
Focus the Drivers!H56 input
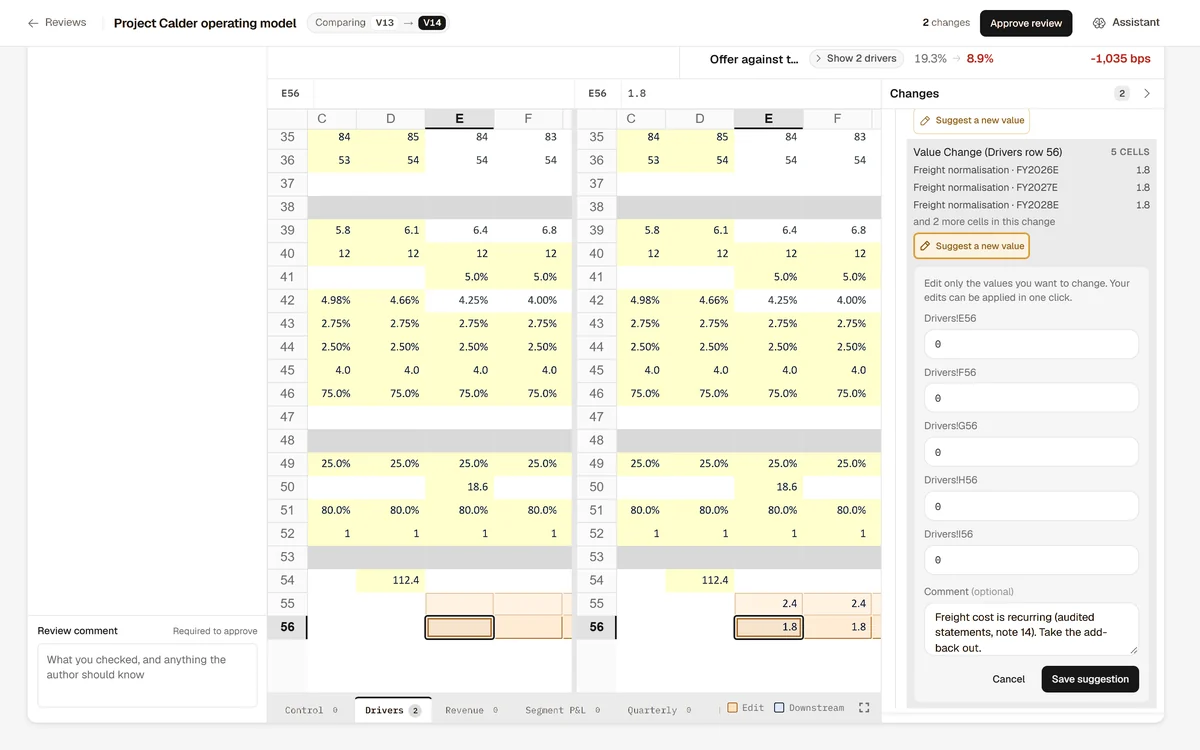pos(1031,506)
